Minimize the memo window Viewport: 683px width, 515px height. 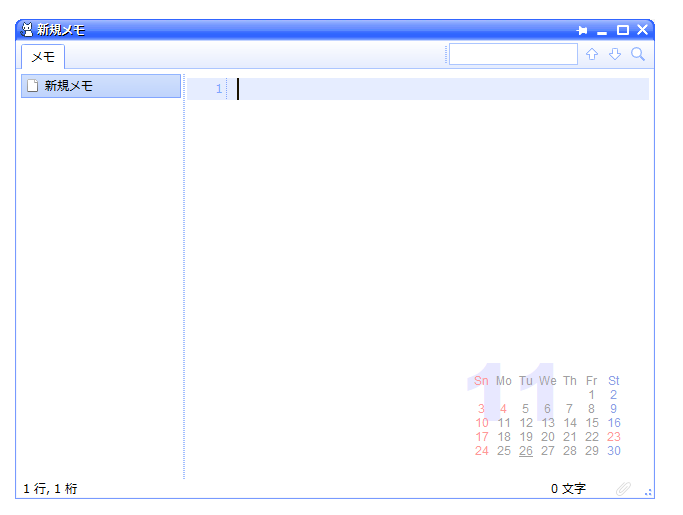[602, 30]
